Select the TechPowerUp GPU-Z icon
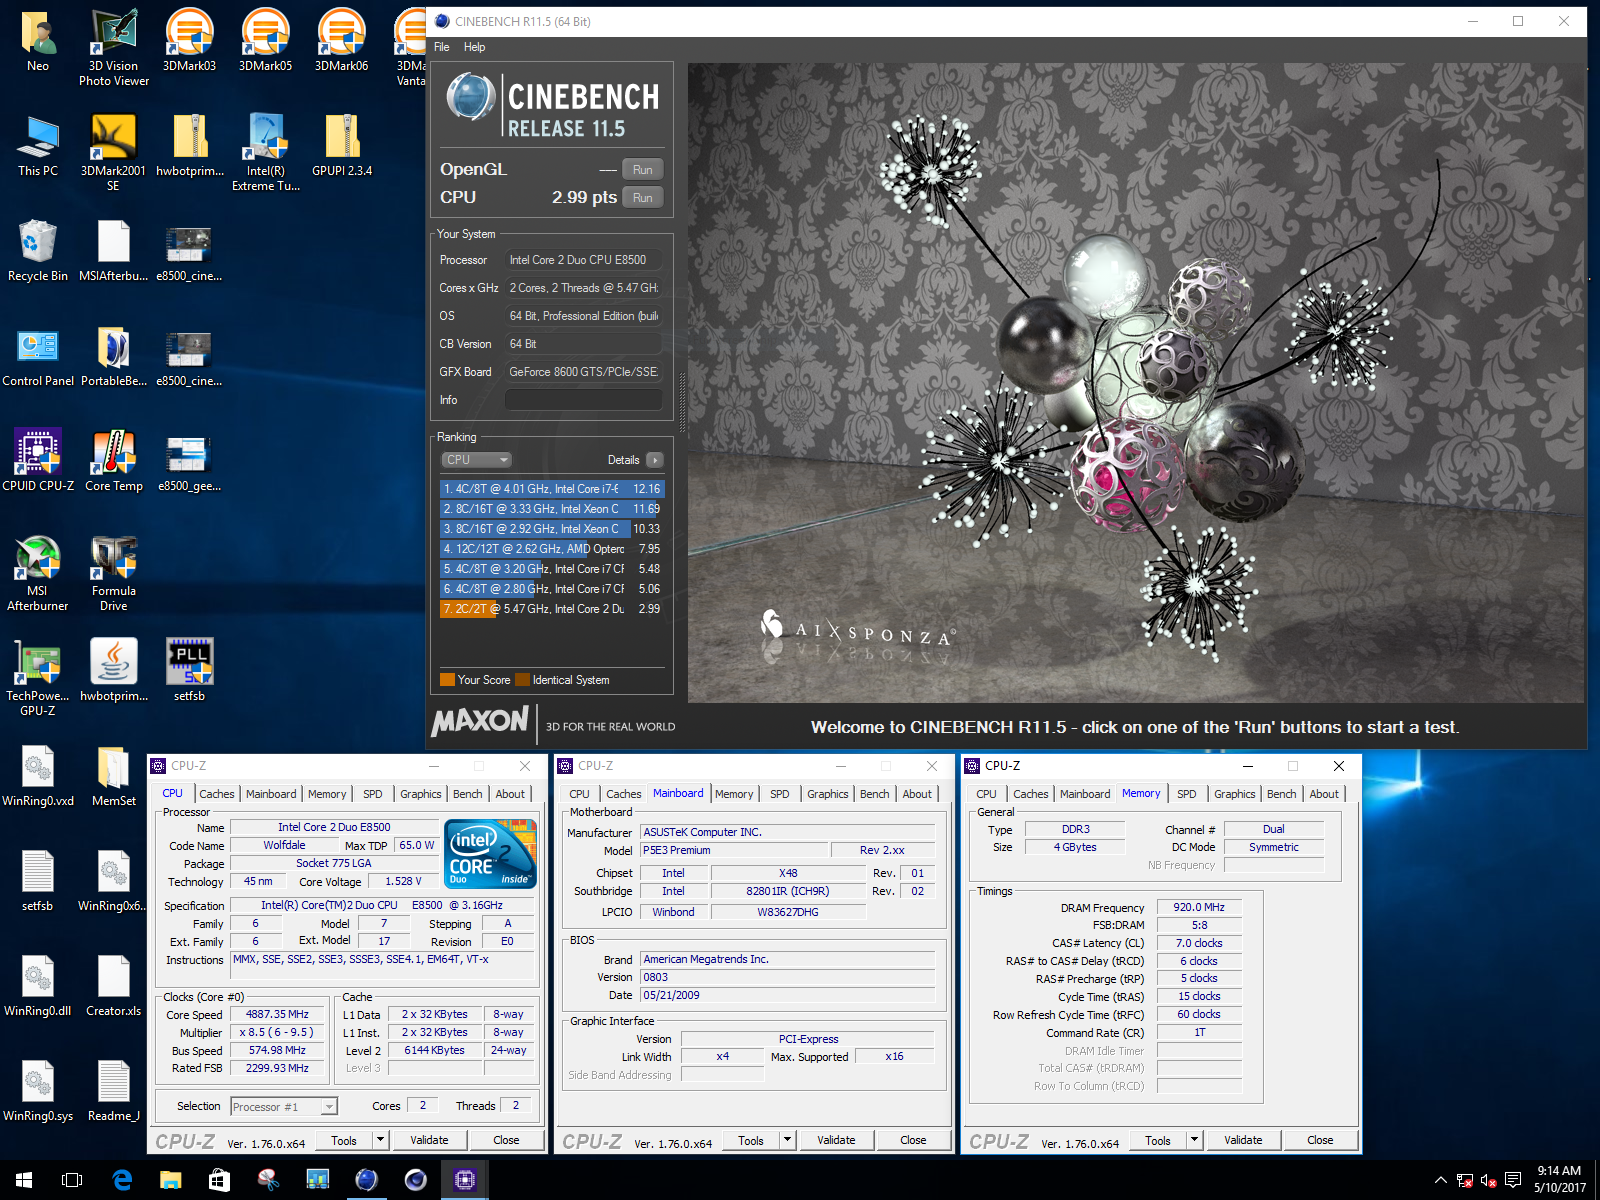 (38, 677)
